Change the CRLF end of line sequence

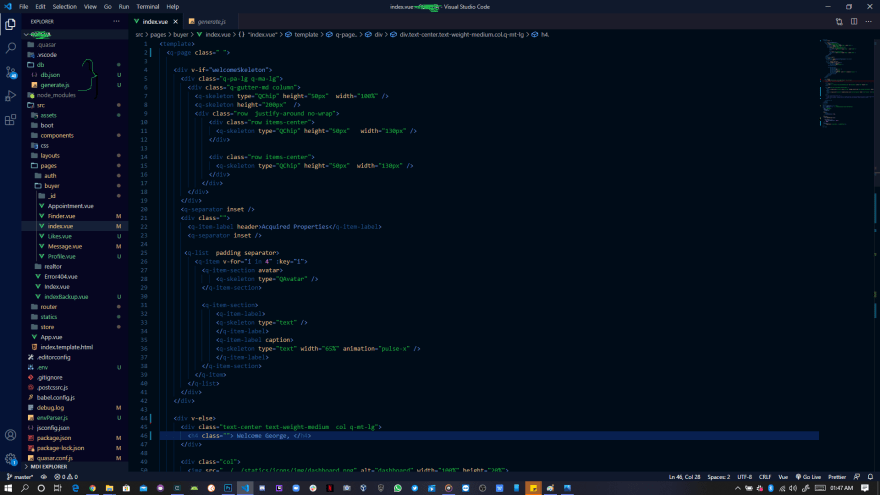click(765, 476)
